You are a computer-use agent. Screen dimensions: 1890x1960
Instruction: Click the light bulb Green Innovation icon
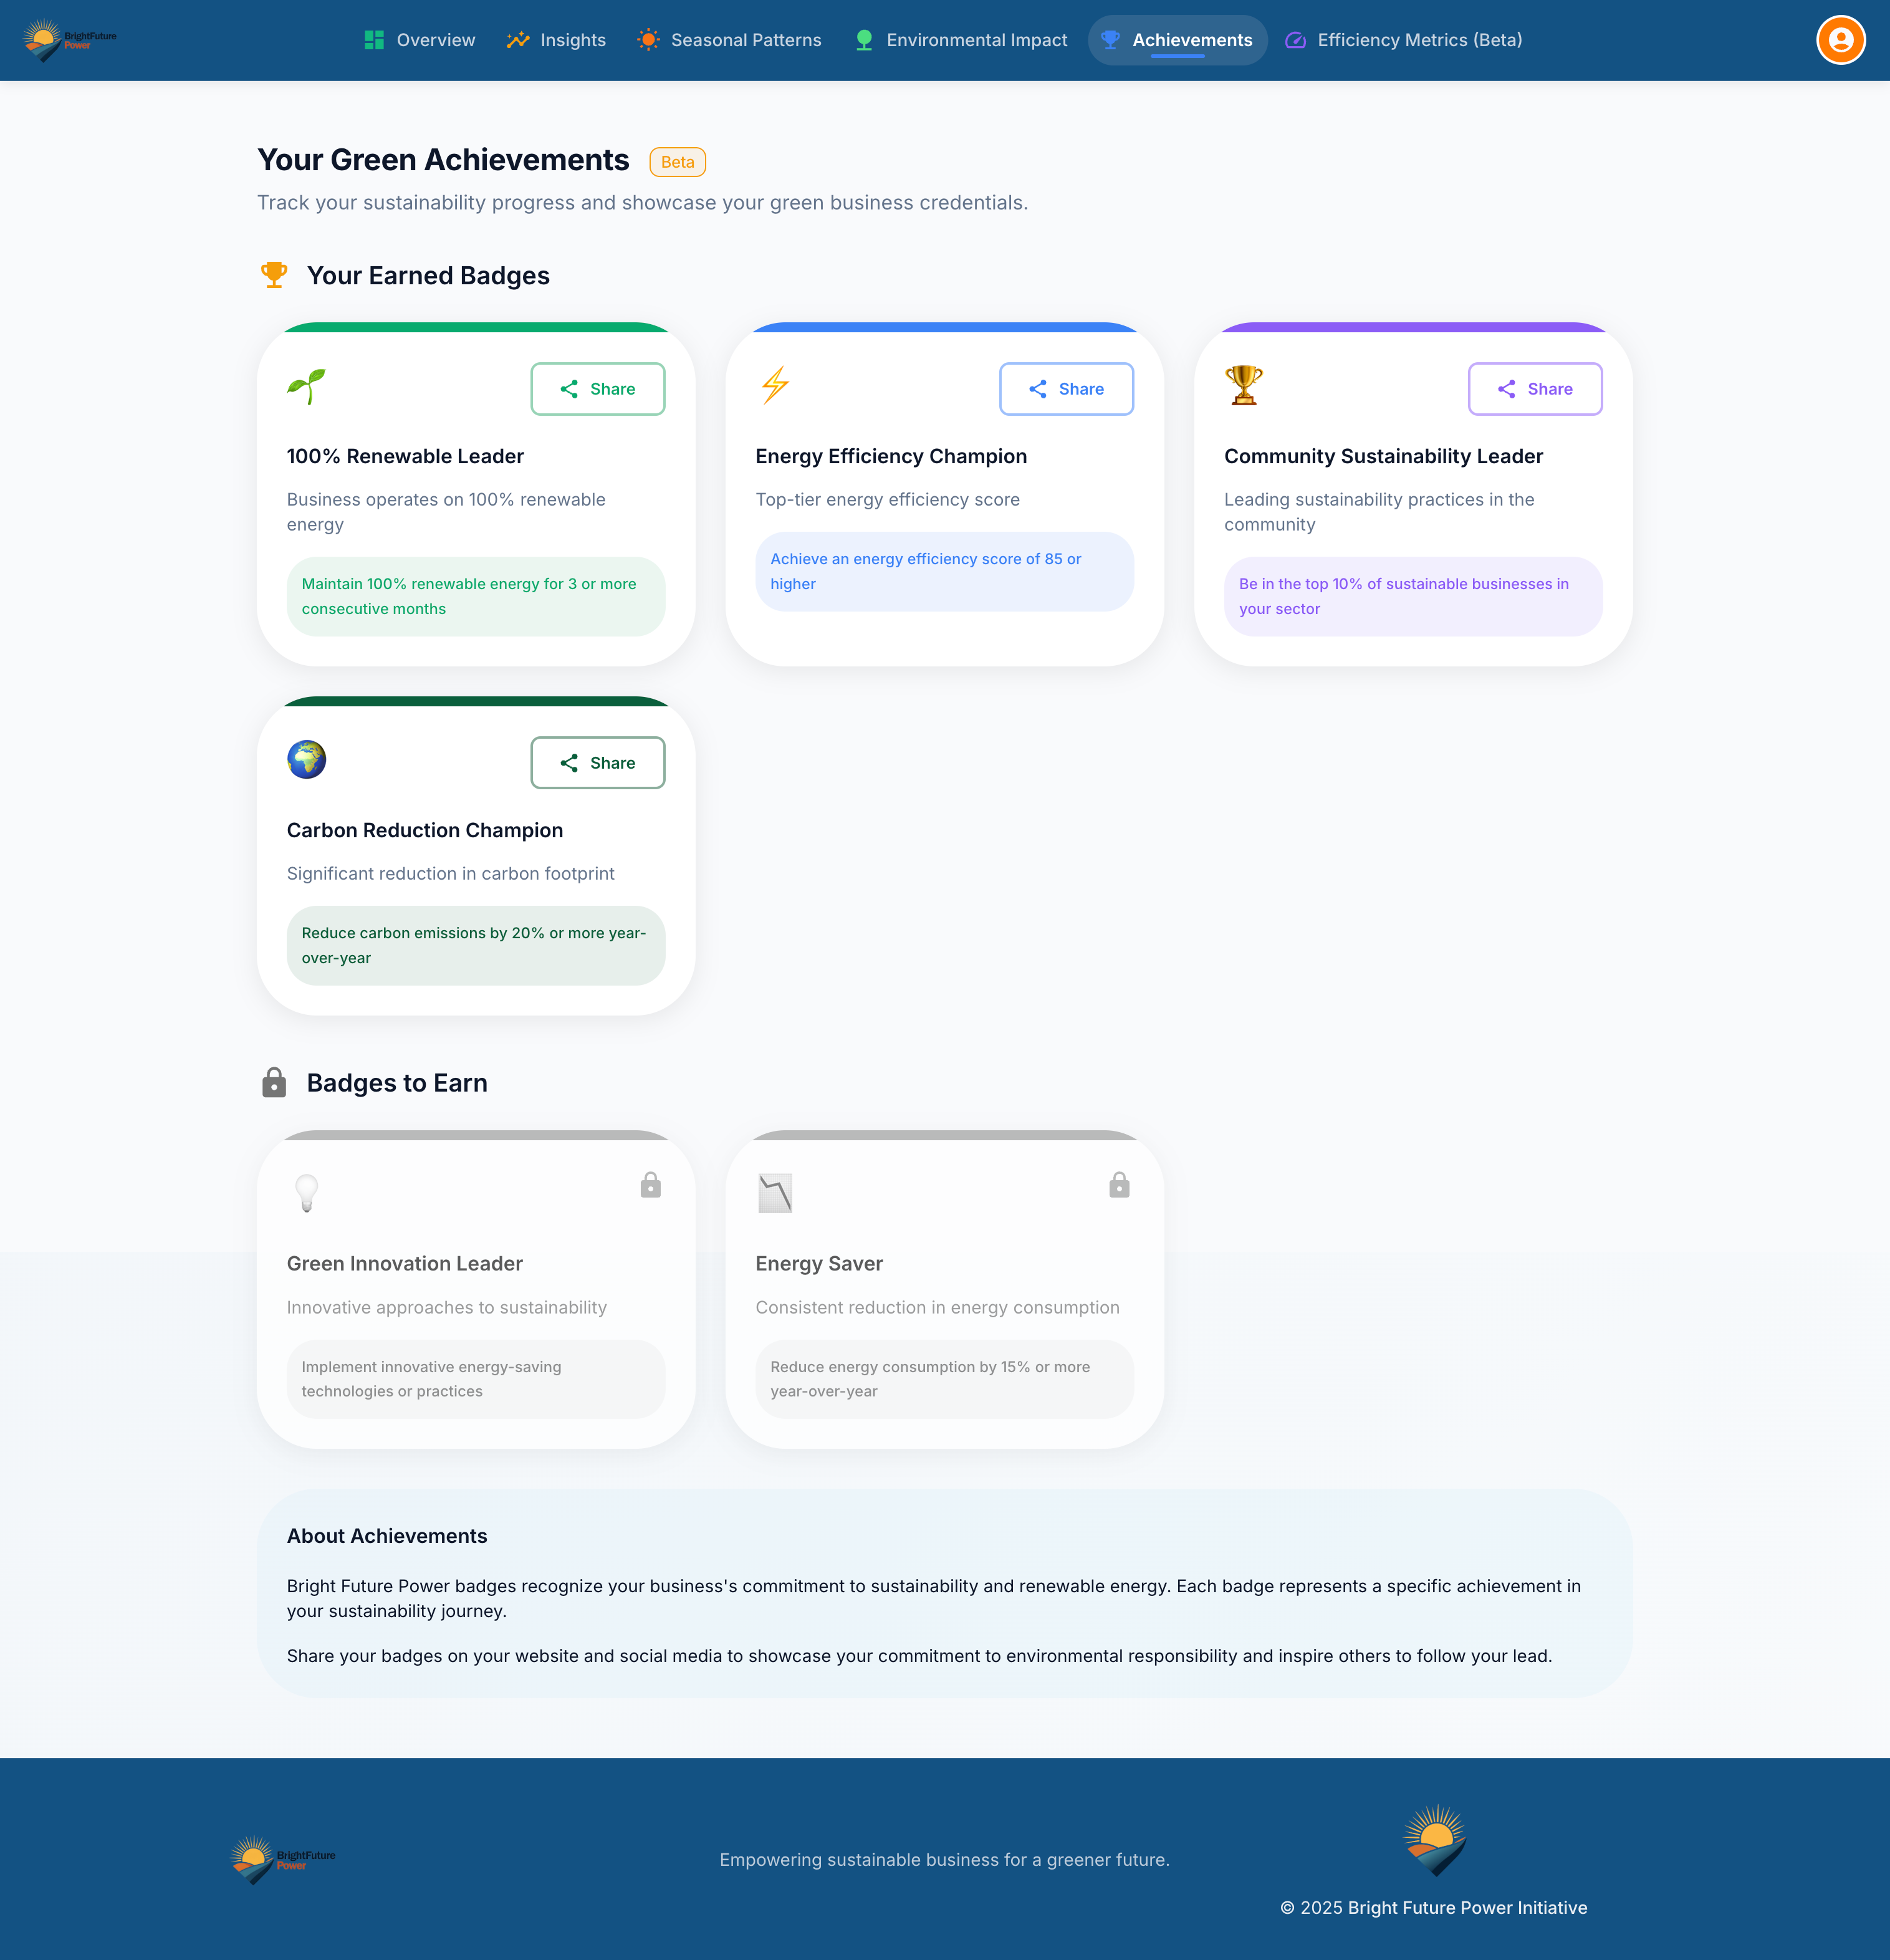click(306, 1193)
